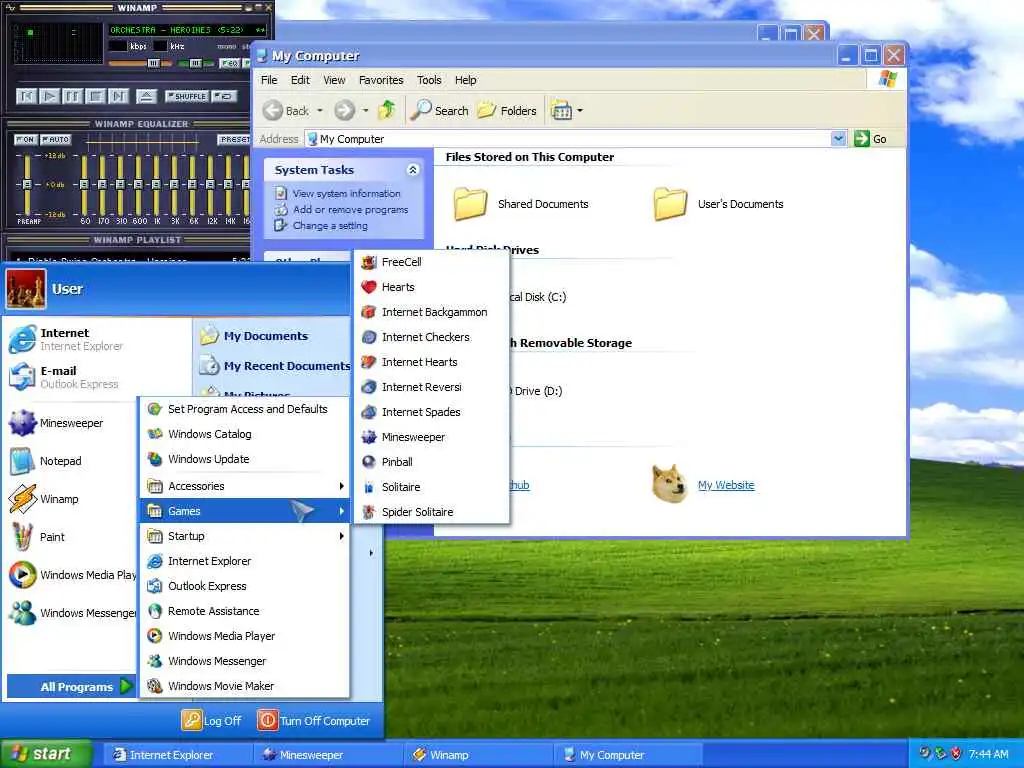Launch Solitaire from Games menu
The image size is (1024, 768).
[431, 487]
